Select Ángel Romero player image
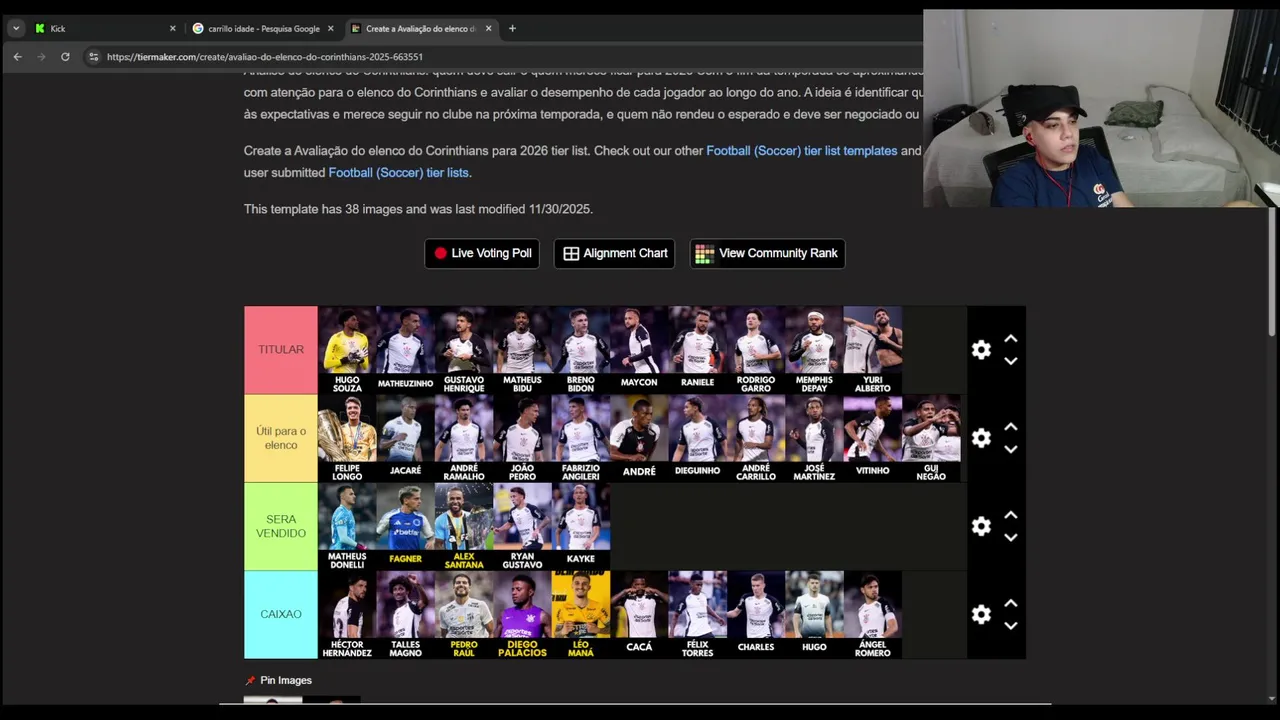The width and height of the screenshot is (1280, 720). [873, 614]
